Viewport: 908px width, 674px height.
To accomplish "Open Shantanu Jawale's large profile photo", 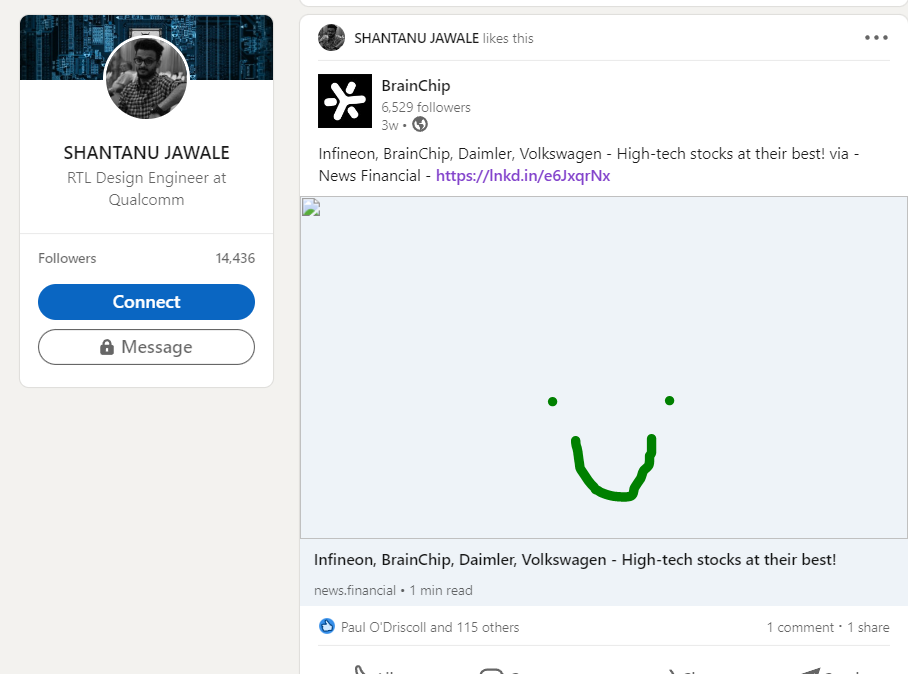I will (x=147, y=76).
